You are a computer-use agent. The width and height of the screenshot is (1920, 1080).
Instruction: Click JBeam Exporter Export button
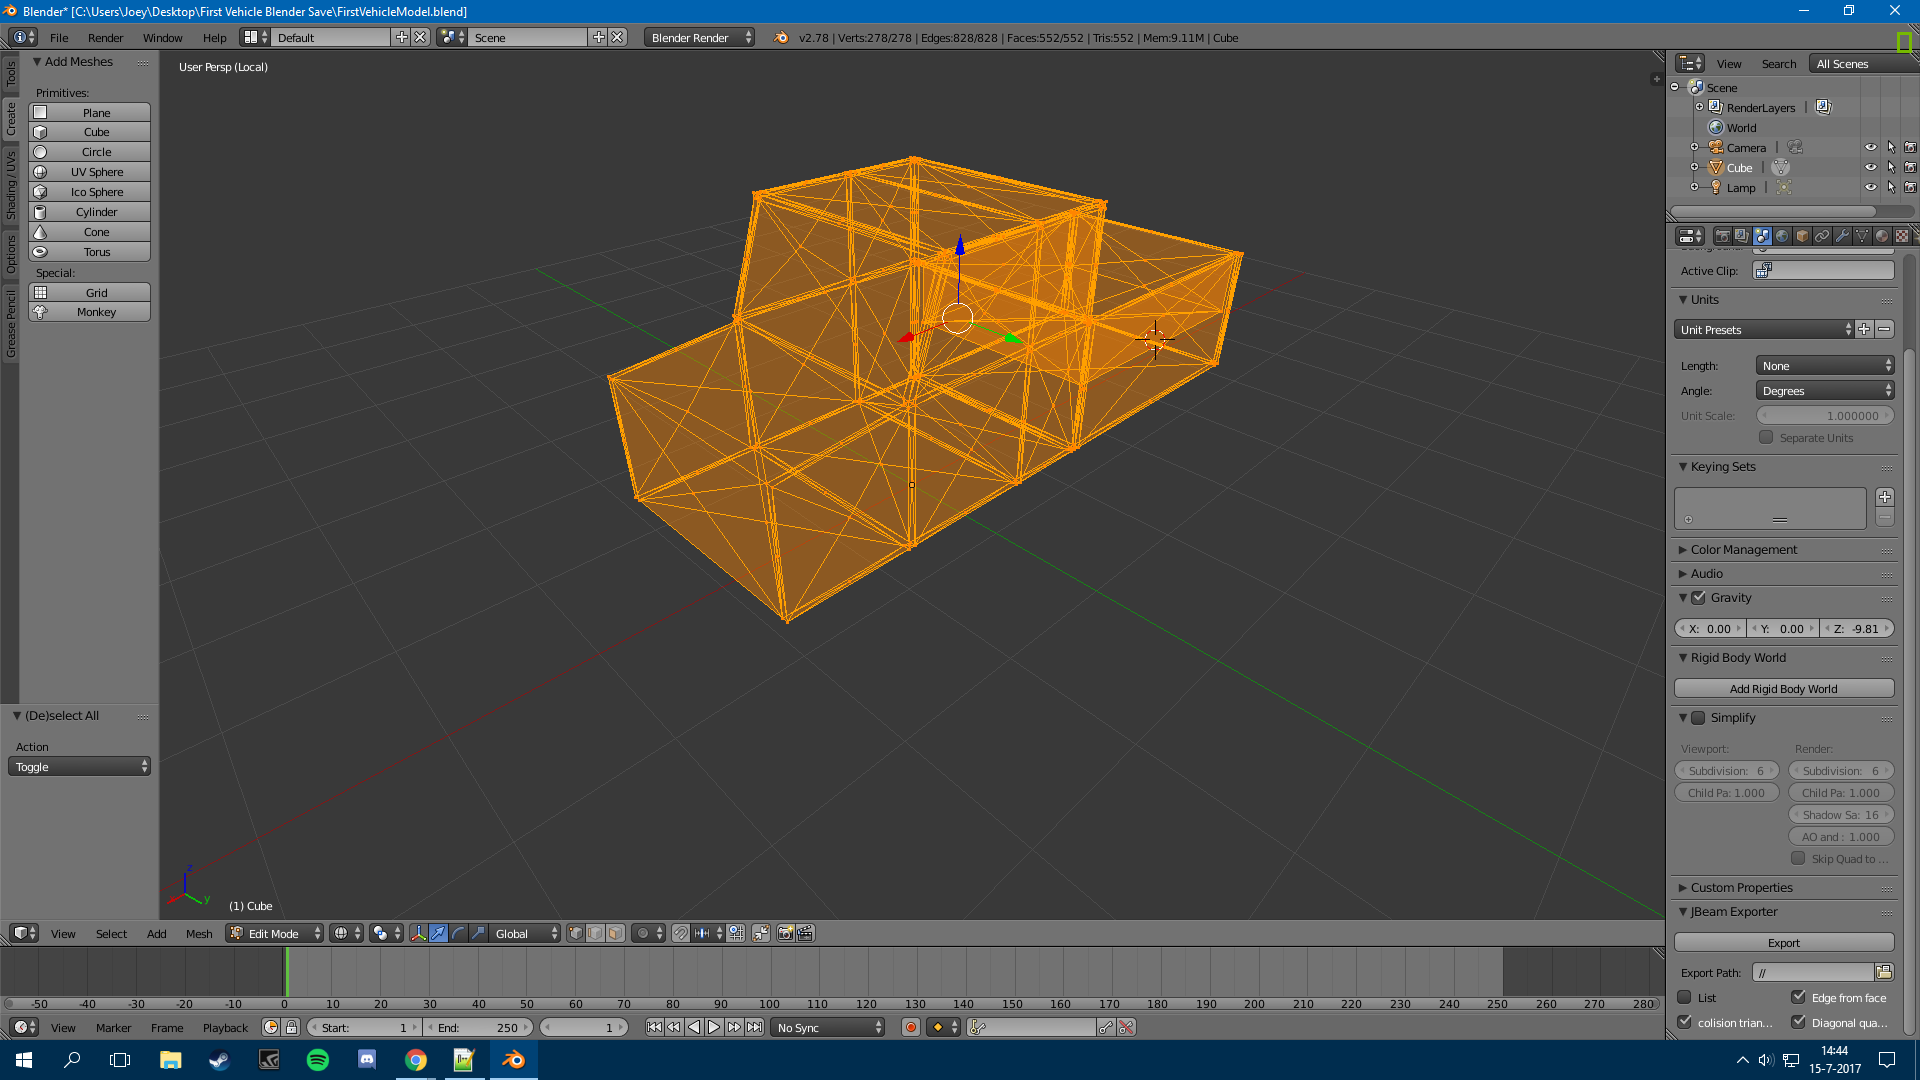pyautogui.click(x=1784, y=942)
